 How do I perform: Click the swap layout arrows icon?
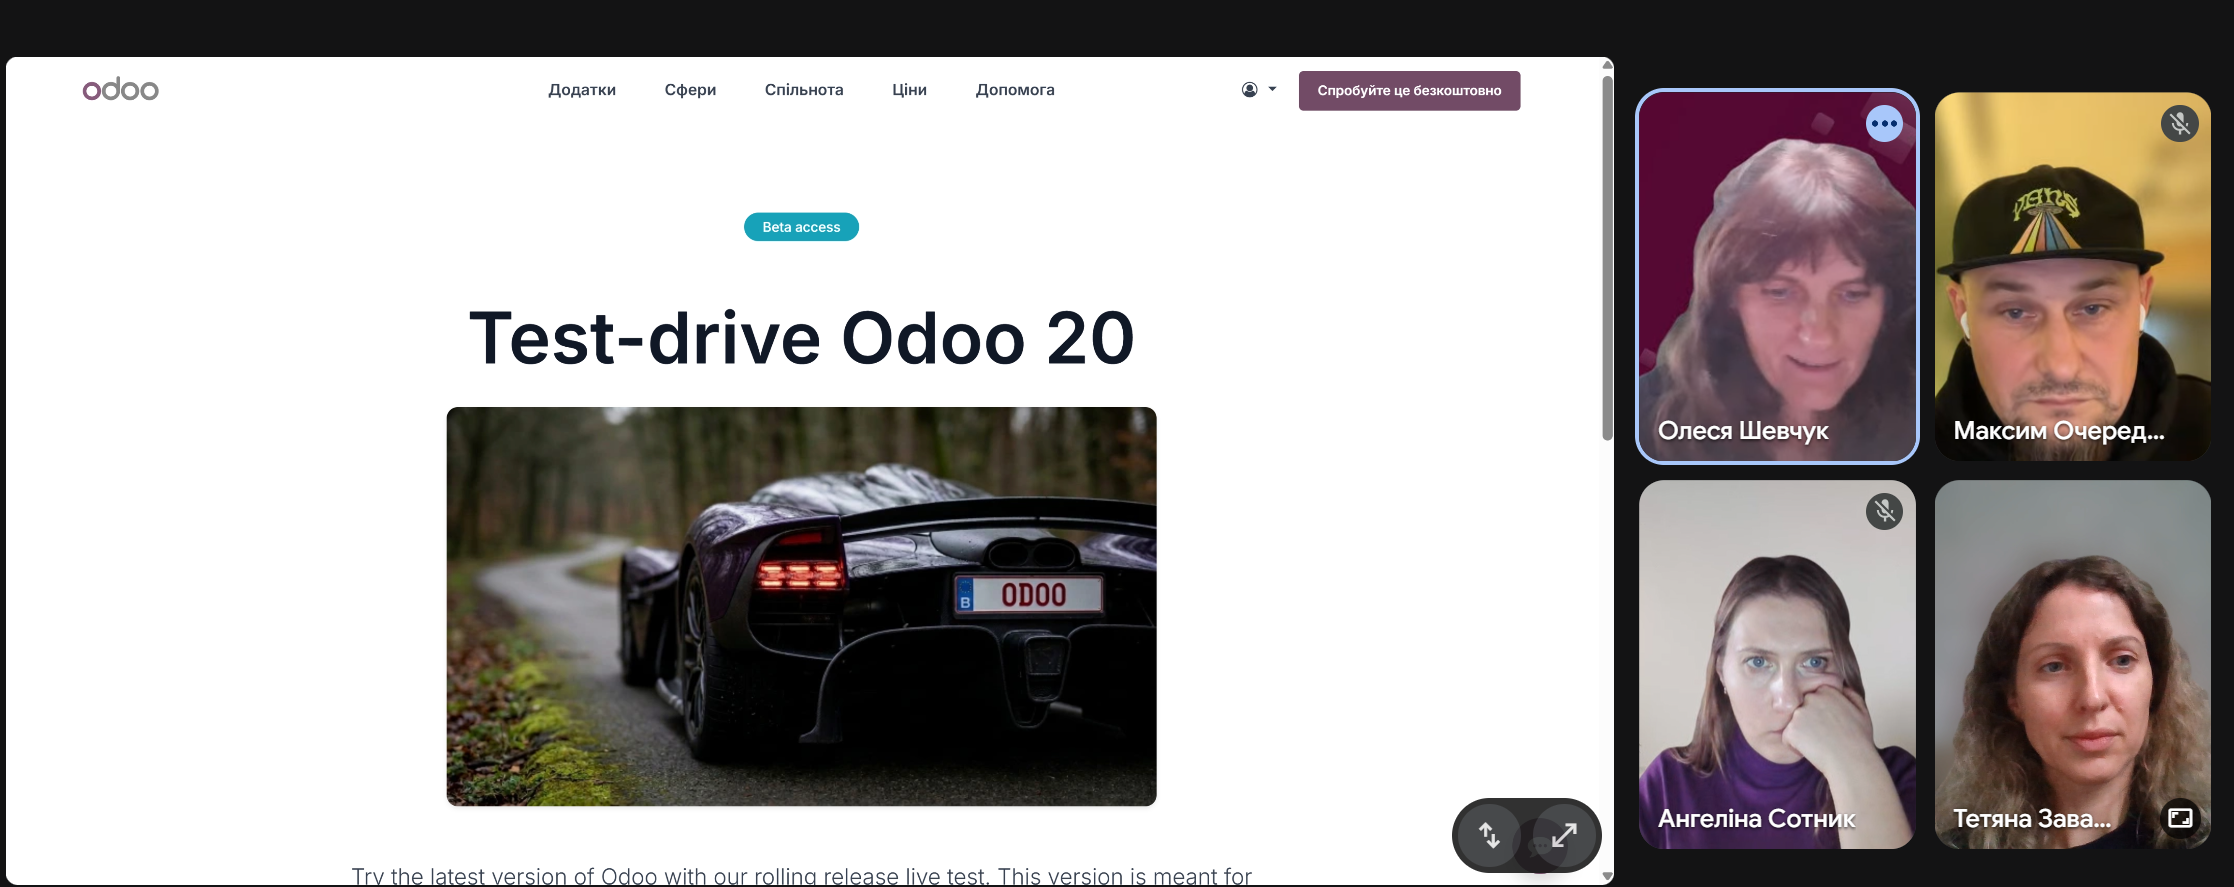pyautogui.click(x=1490, y=835)
